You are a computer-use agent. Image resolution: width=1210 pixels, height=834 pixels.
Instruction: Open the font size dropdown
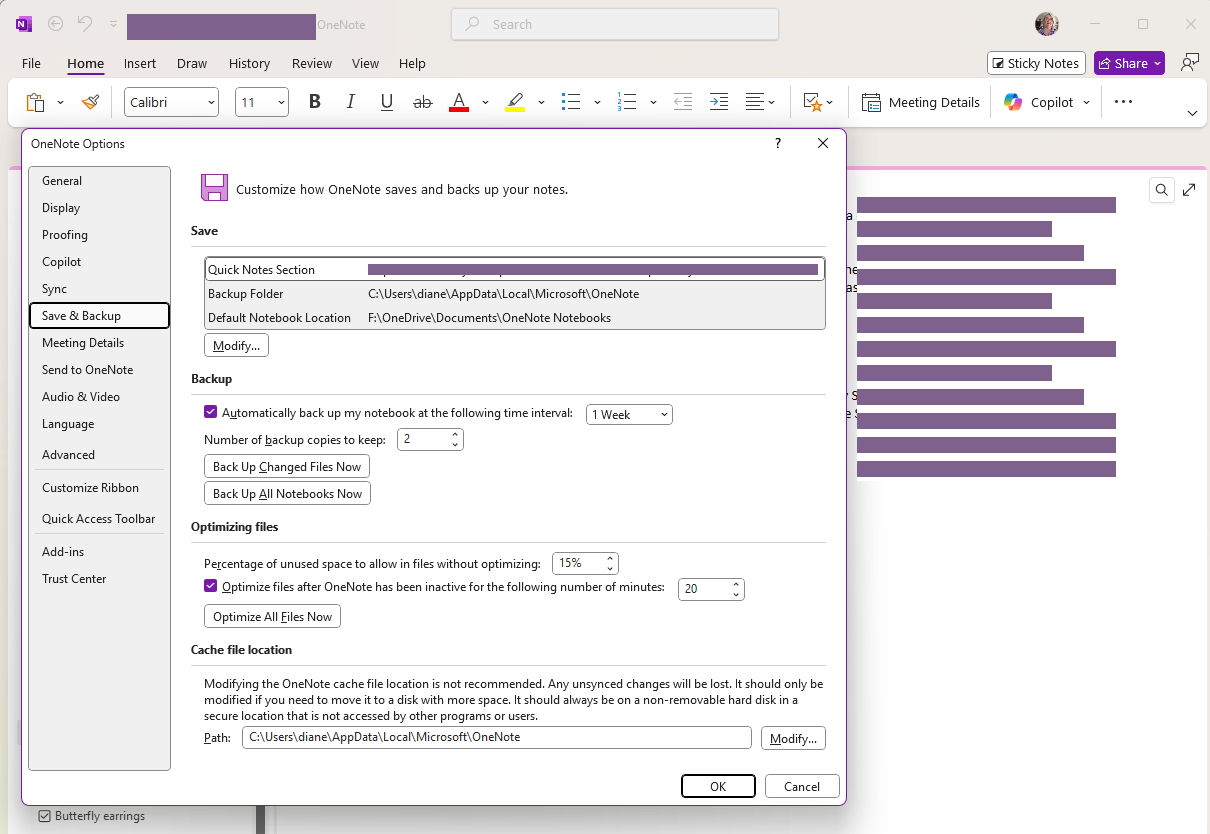tap(279, 101)
